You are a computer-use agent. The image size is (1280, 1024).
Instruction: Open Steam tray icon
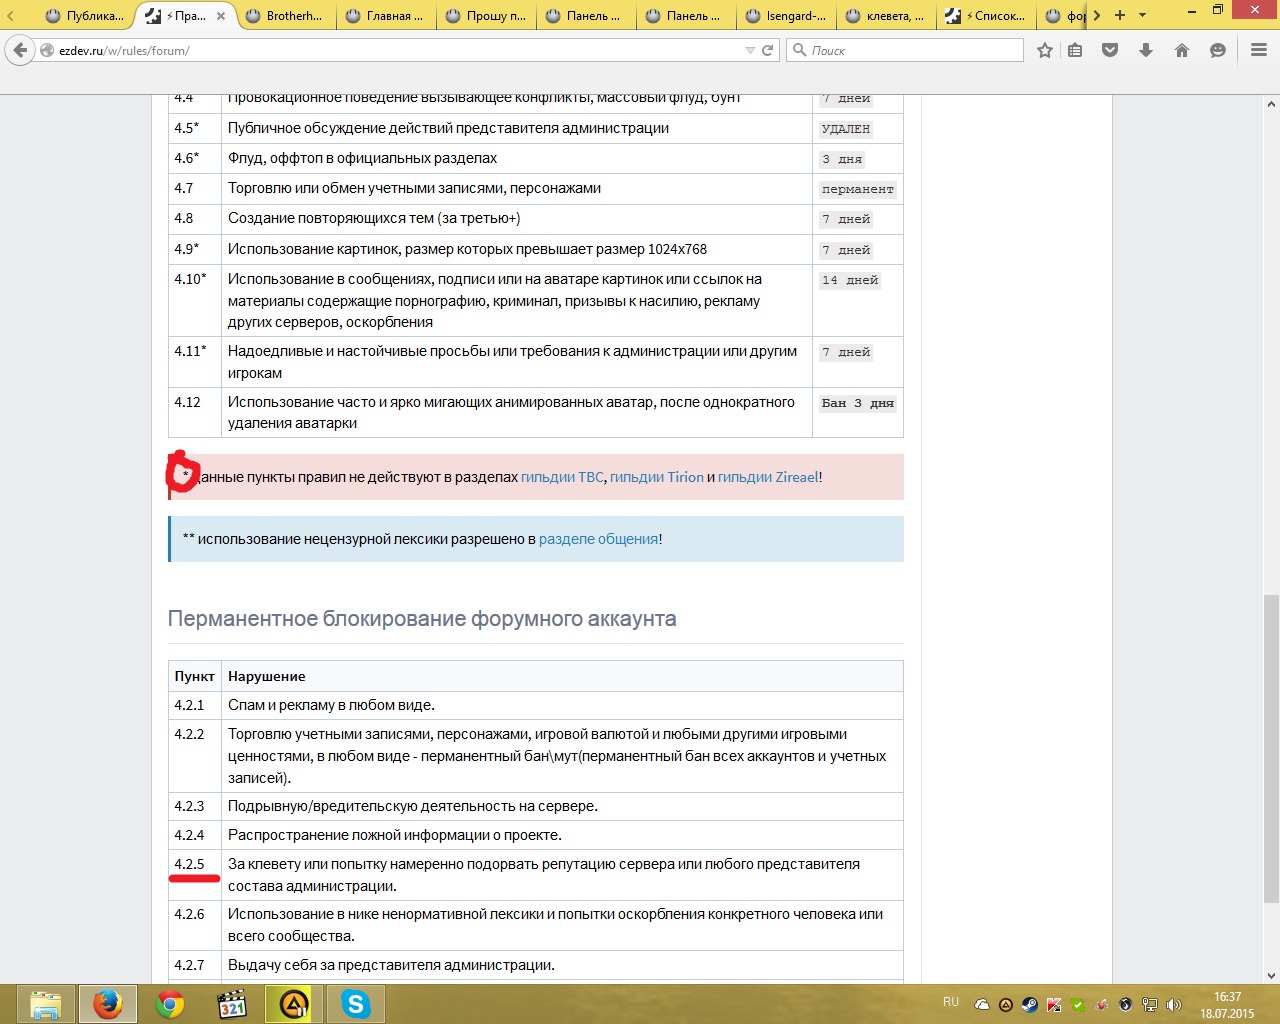coord(1030,1005)
